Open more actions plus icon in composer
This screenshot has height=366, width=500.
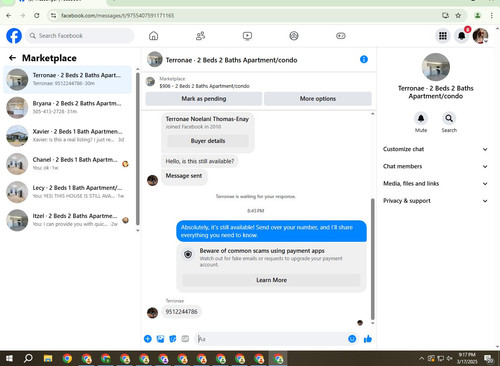148,339
